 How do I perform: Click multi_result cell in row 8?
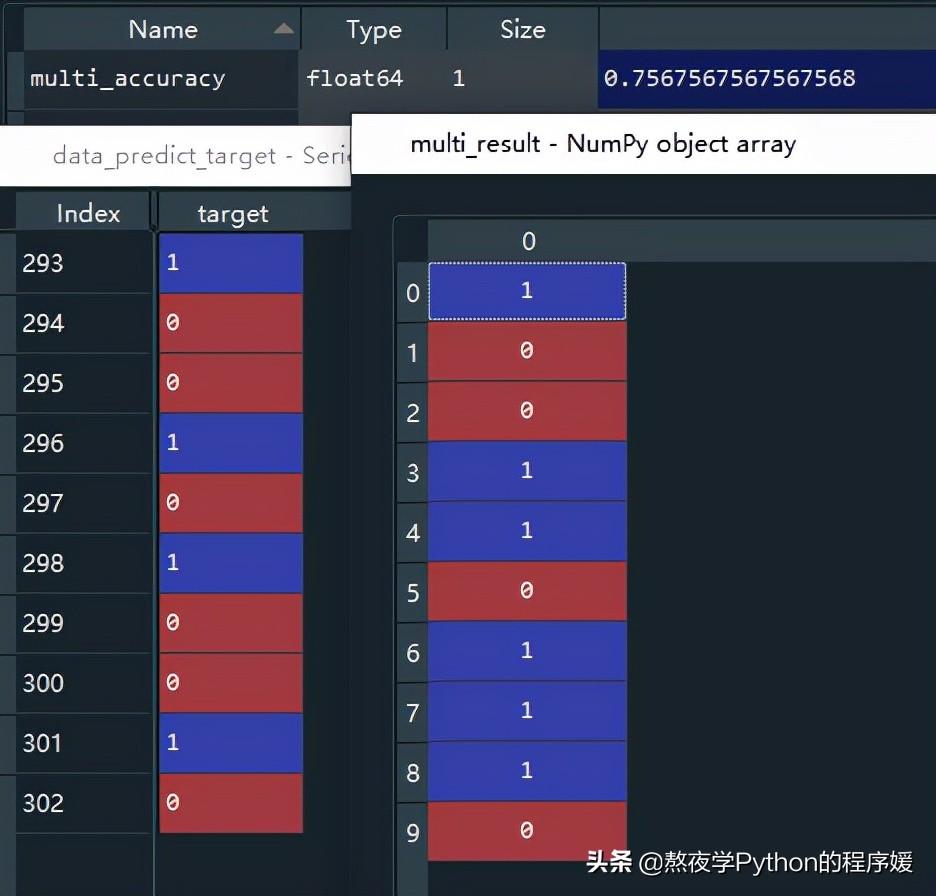tap(528, 771)
